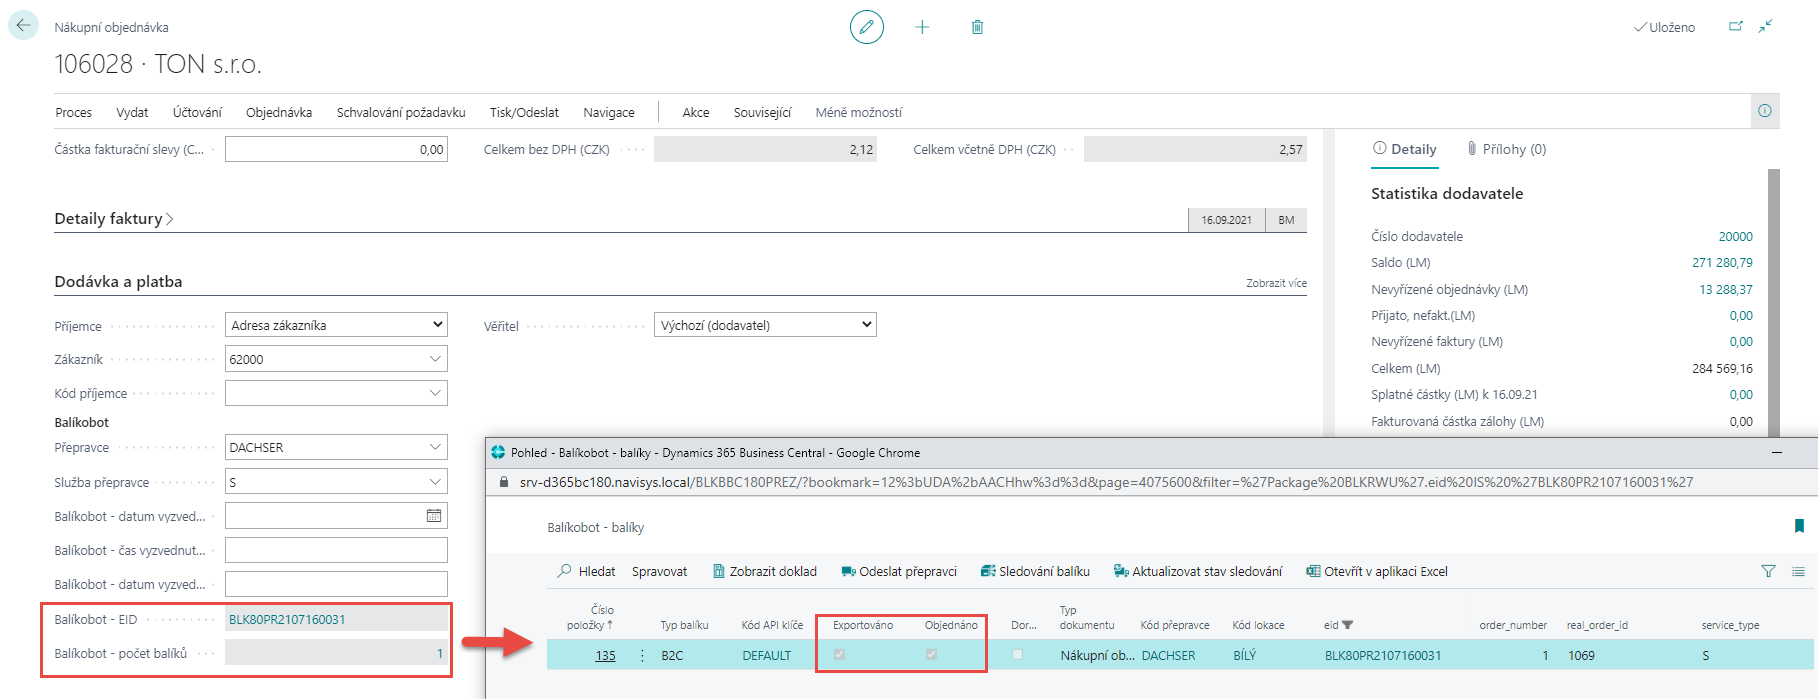1818x699 pixels.
Task: Click the filter funnel icon in Balíkobot window
Action: 1768,571
